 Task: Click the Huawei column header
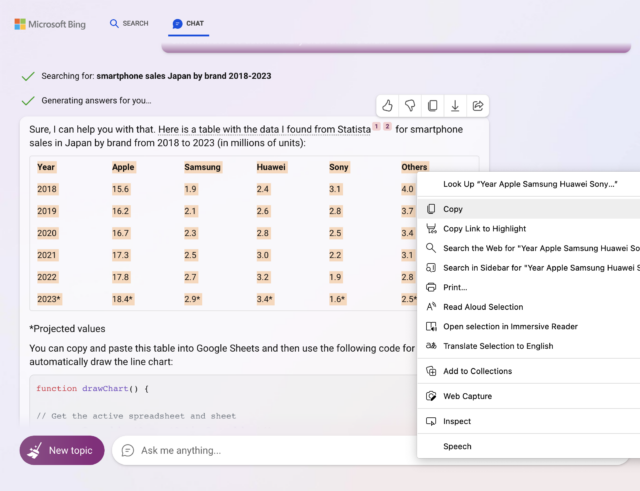click(x=271, y=167)
